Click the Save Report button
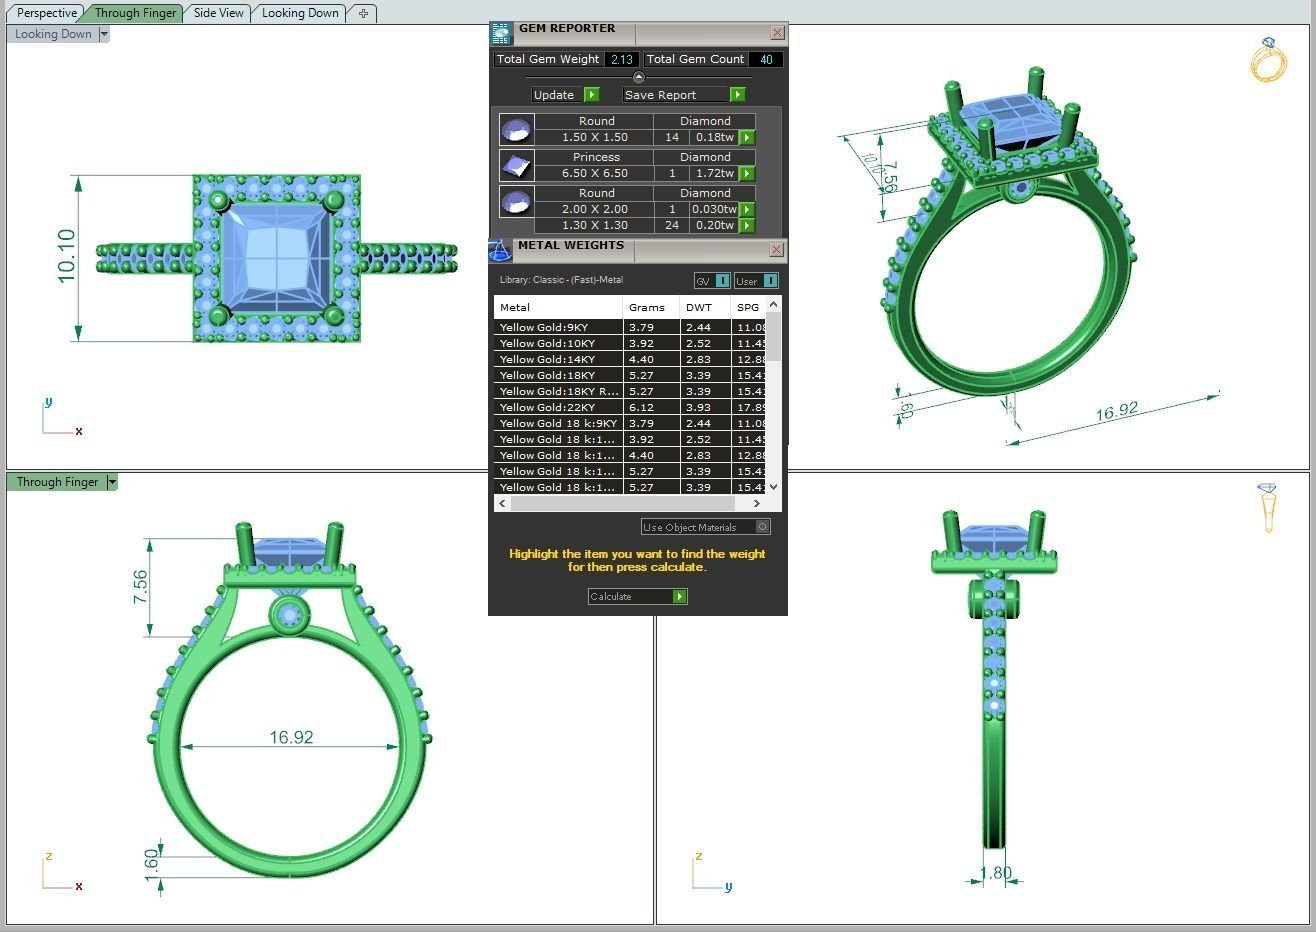Image resolution: width=1316 pixels, height=932 pixels. coord(660,94)
